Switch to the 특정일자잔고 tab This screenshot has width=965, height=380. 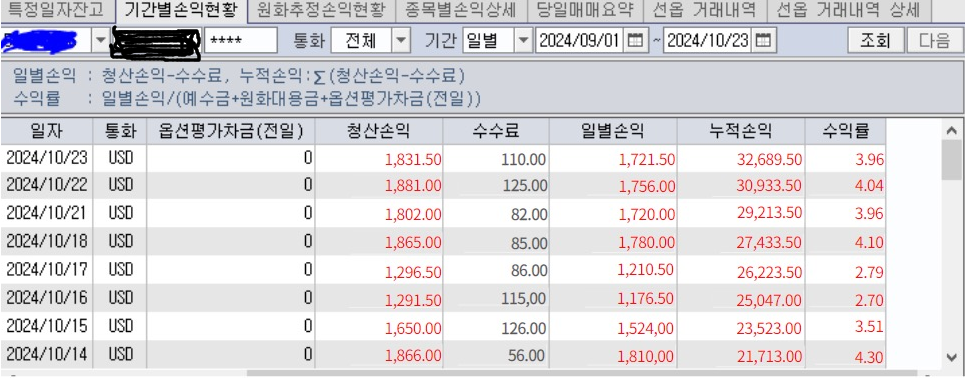click(x=57, y=10)
